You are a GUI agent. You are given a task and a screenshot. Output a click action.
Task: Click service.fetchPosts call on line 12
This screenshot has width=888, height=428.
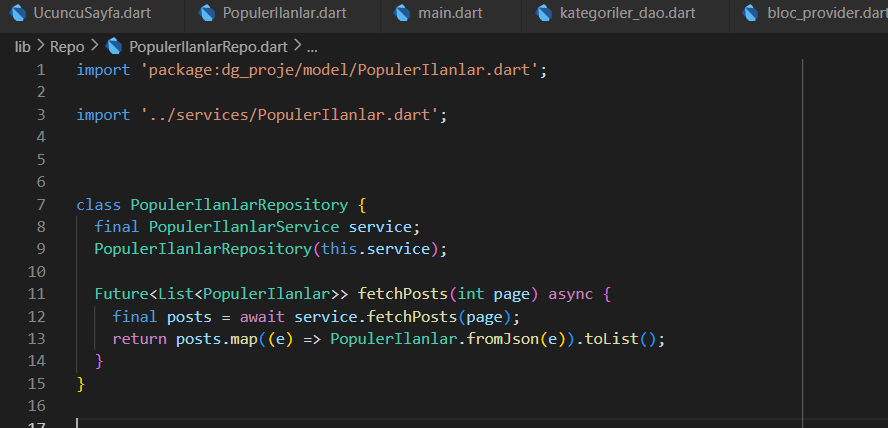point(375,316)
